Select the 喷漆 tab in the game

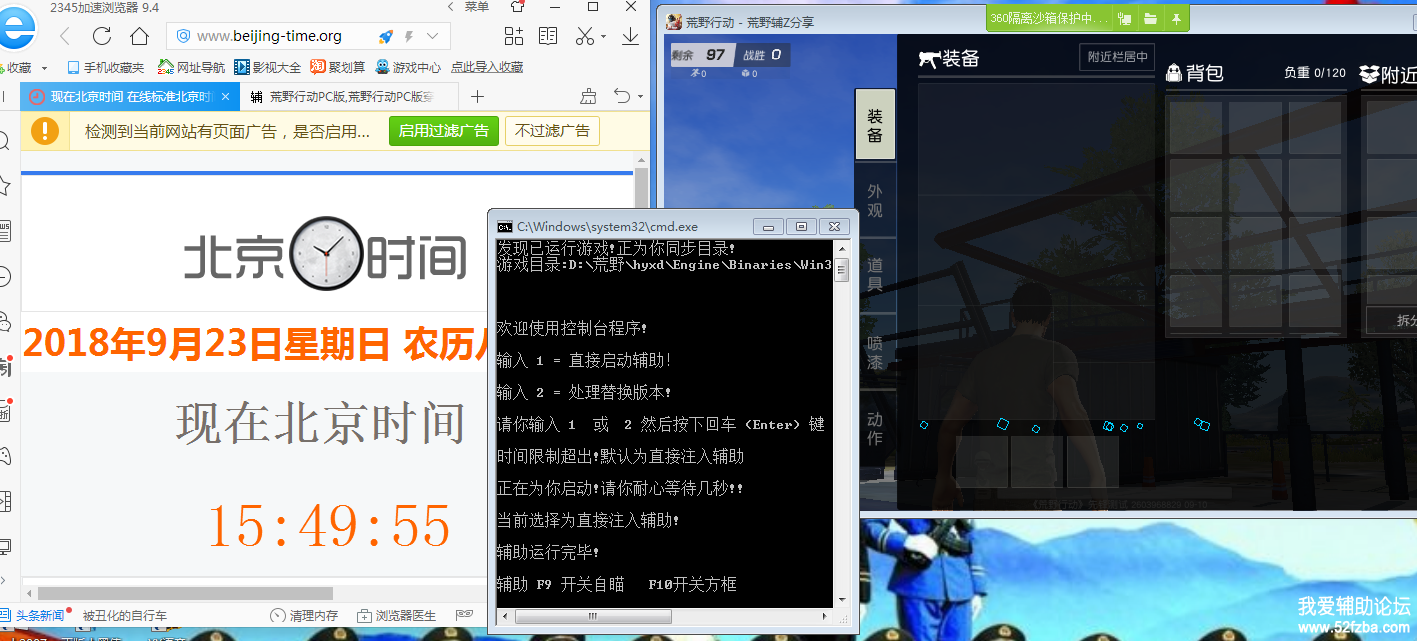tap(875, 351)
